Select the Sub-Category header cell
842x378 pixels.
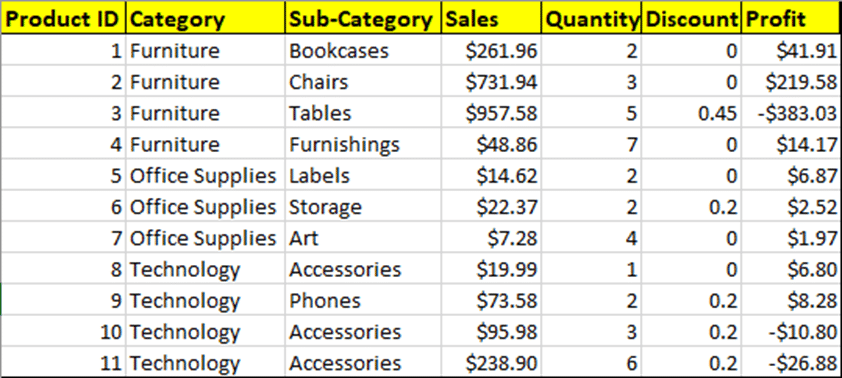pyautogui.click(x=363, y=19)
